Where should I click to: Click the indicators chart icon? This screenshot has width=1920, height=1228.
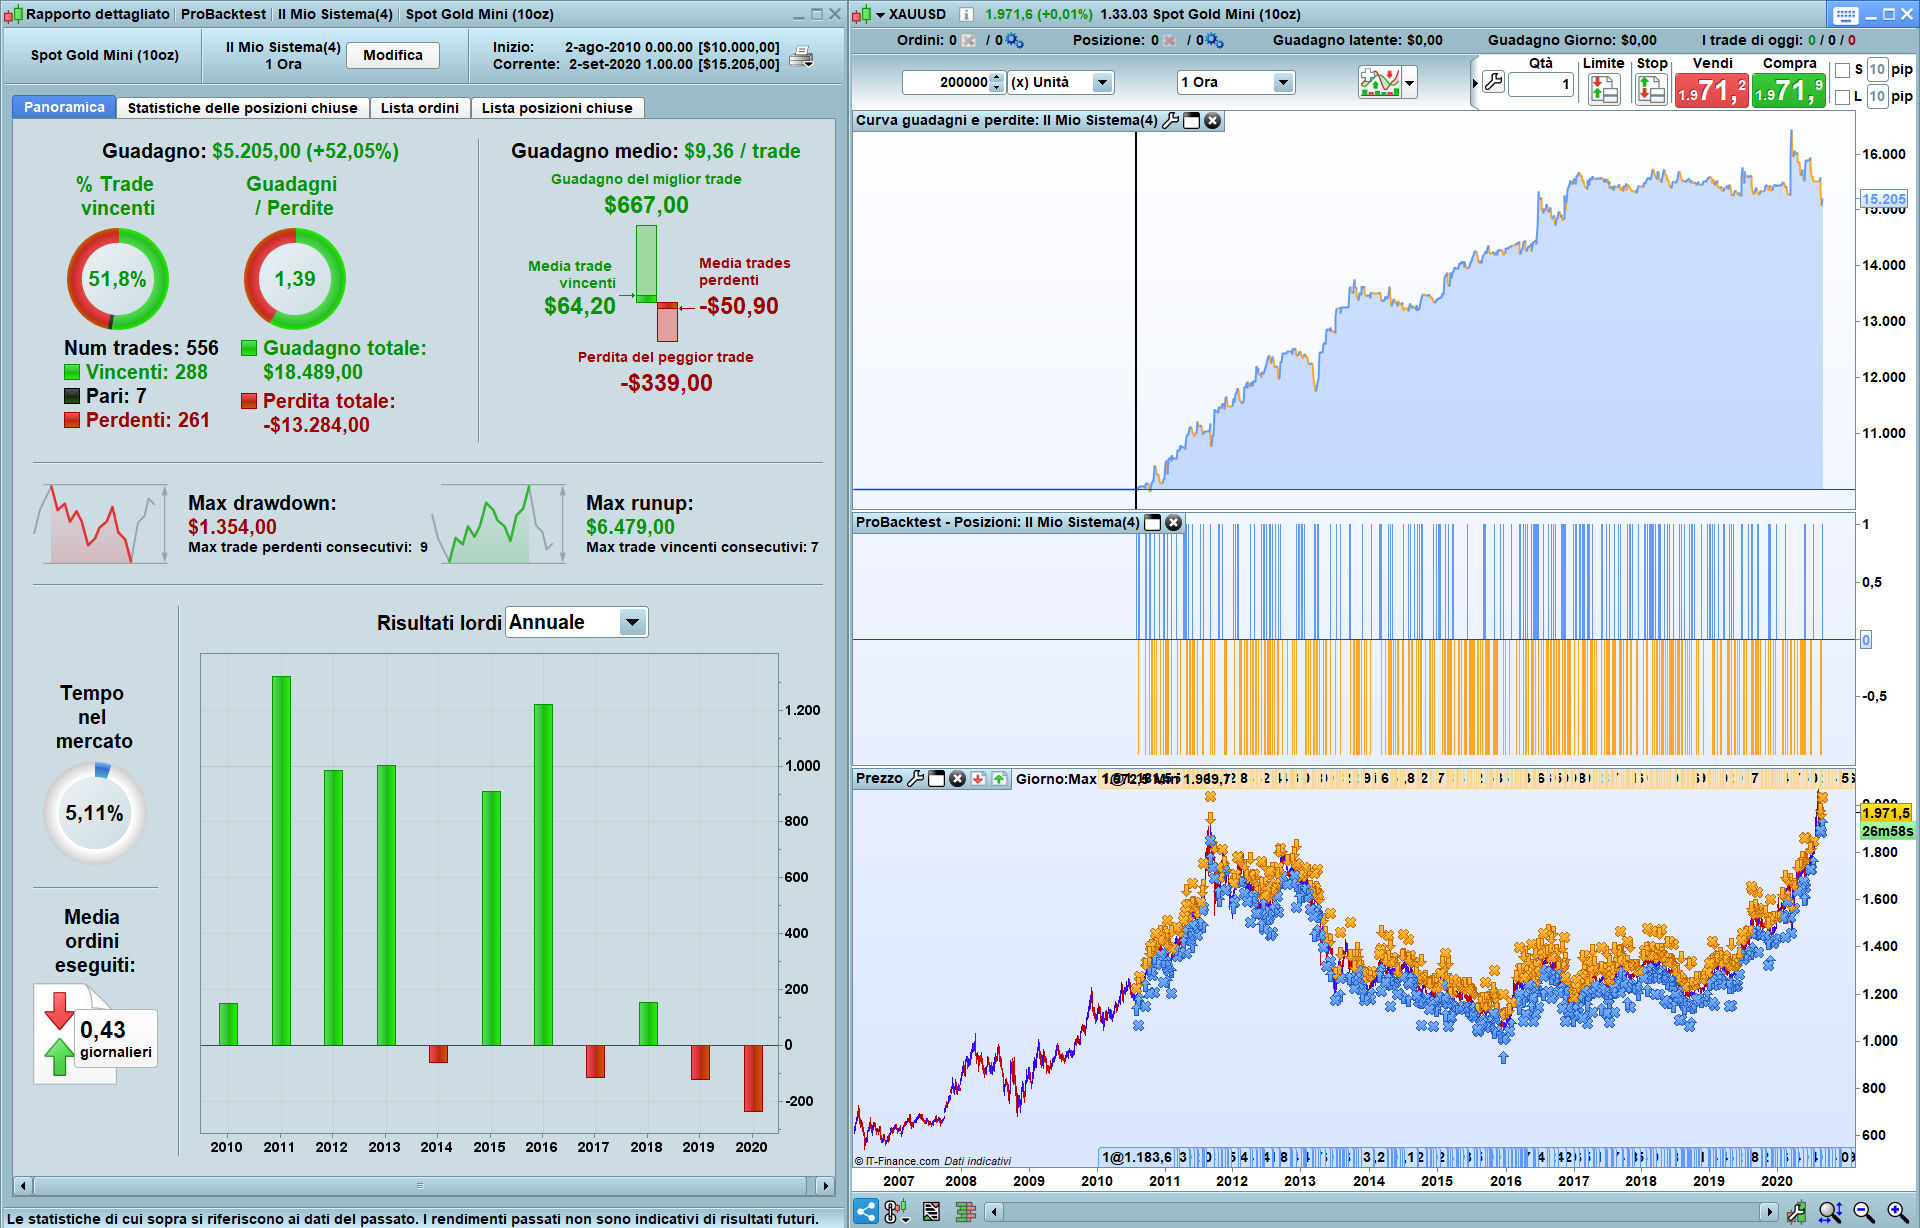(x=1380, y=82)
